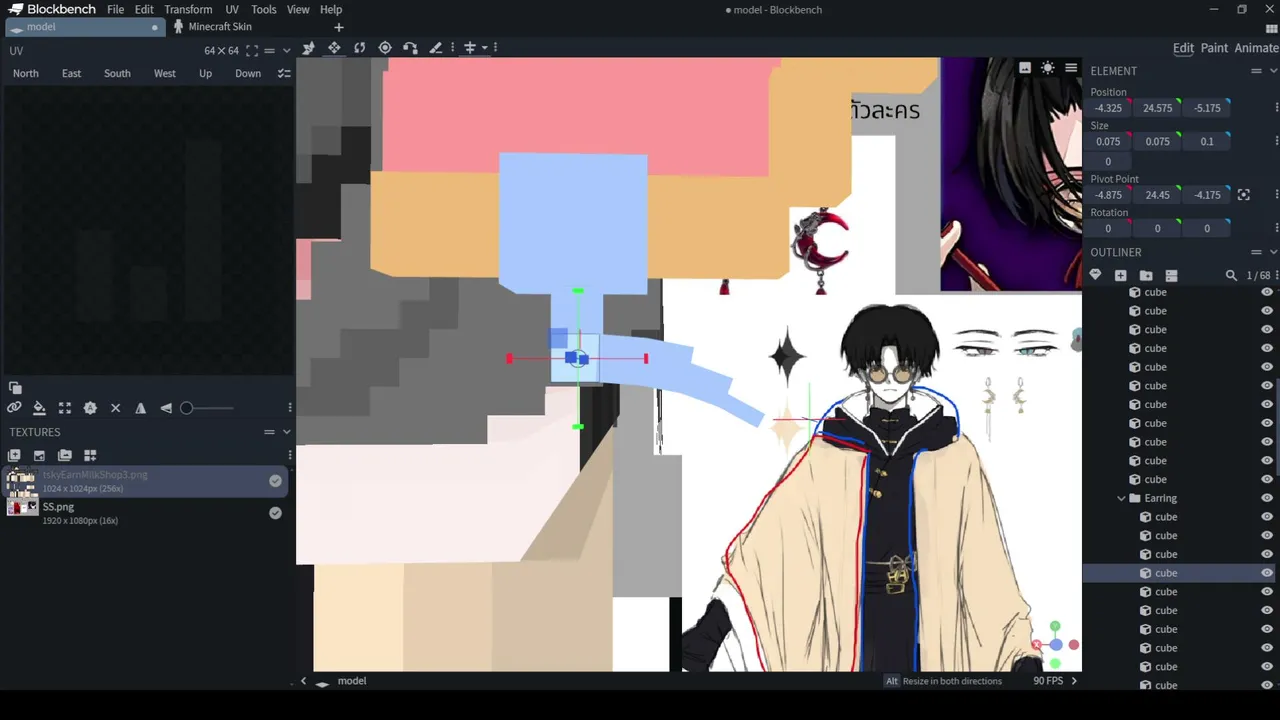Viewport: 1280px width, 720px height.
Task: Click the texture folder images icon
Action: pos(65,456)
